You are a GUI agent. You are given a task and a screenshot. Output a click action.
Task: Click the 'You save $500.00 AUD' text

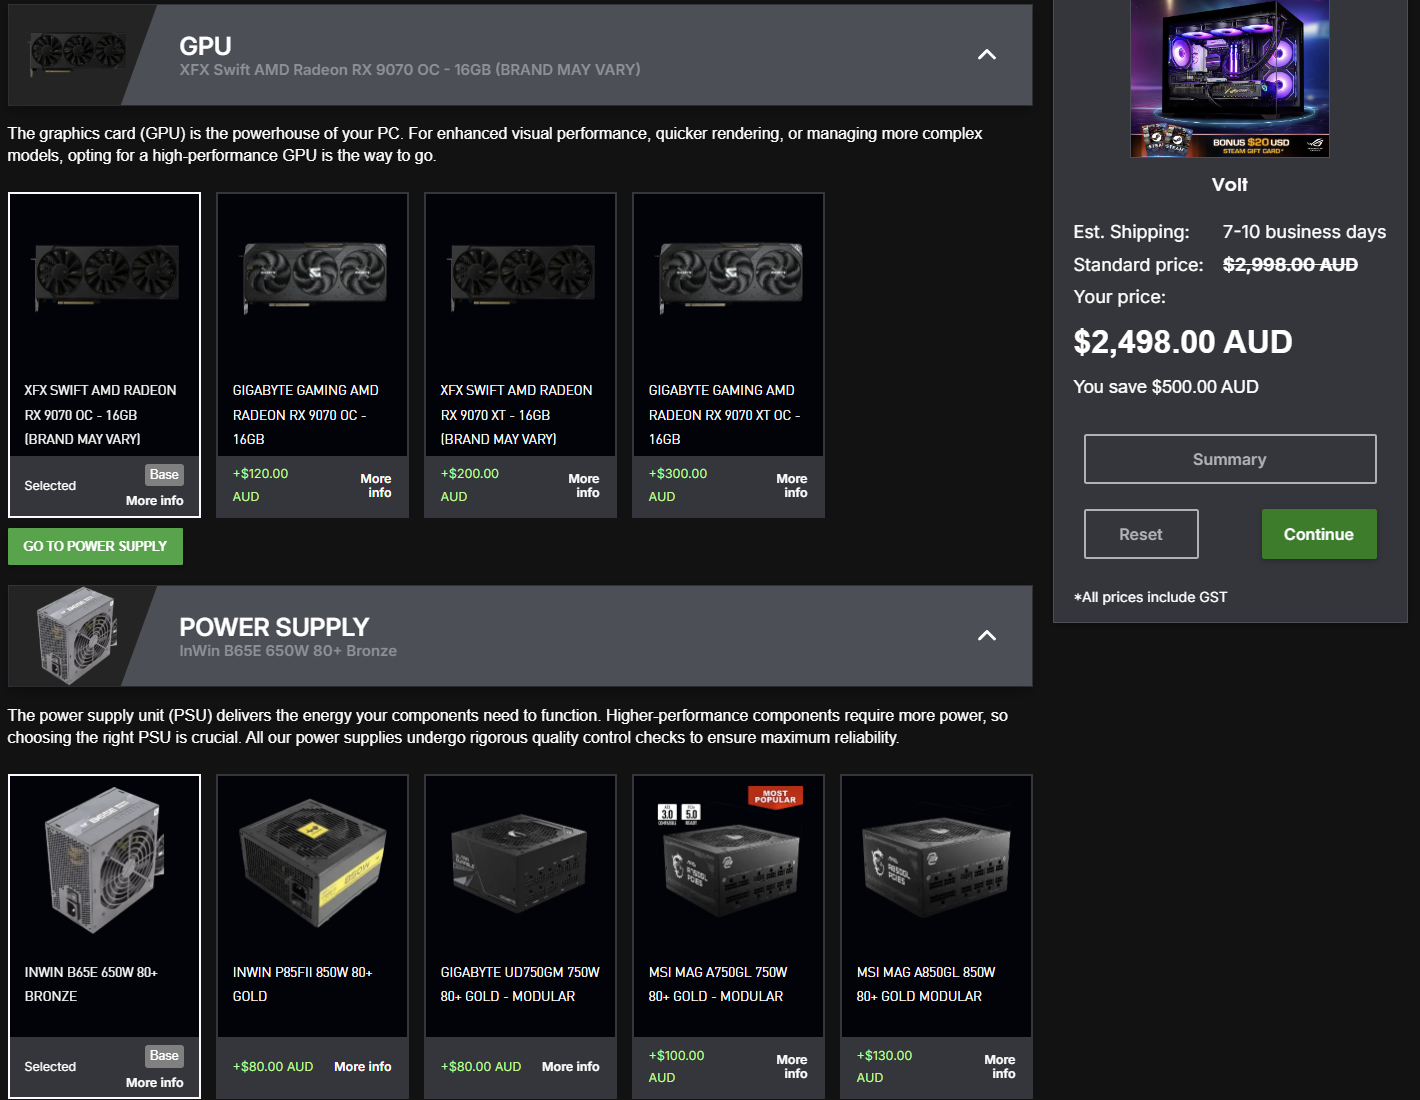1166,387
